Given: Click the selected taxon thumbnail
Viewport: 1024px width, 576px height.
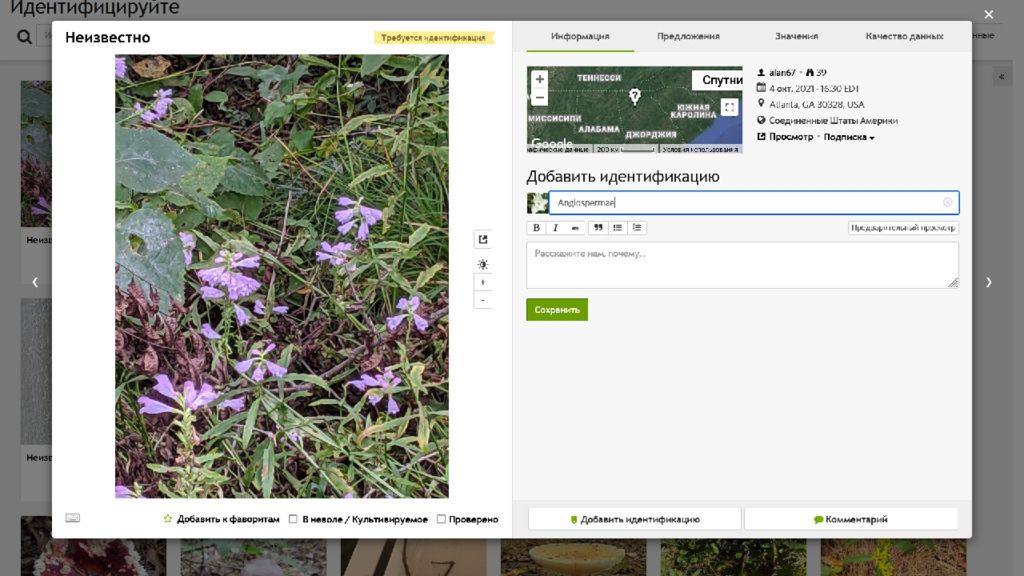Looking at the screenshot, I should point(537,202).
